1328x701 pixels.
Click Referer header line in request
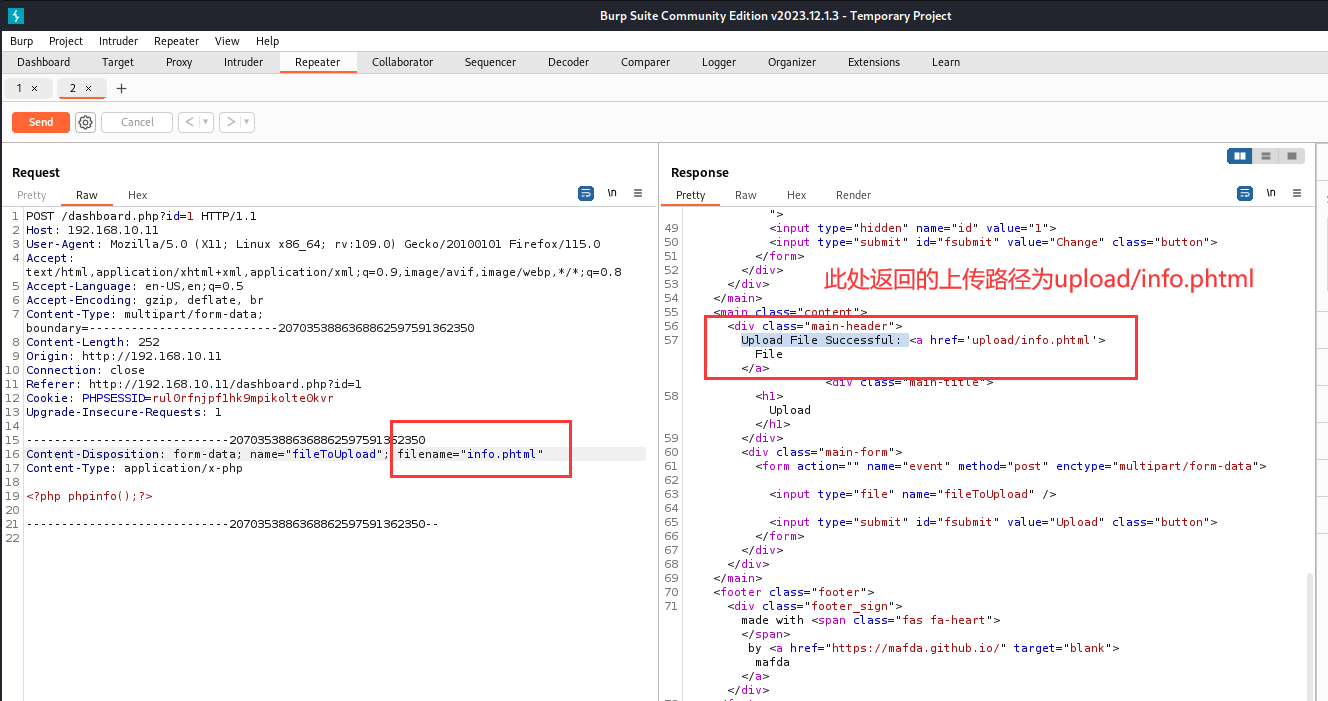point(193,384)
